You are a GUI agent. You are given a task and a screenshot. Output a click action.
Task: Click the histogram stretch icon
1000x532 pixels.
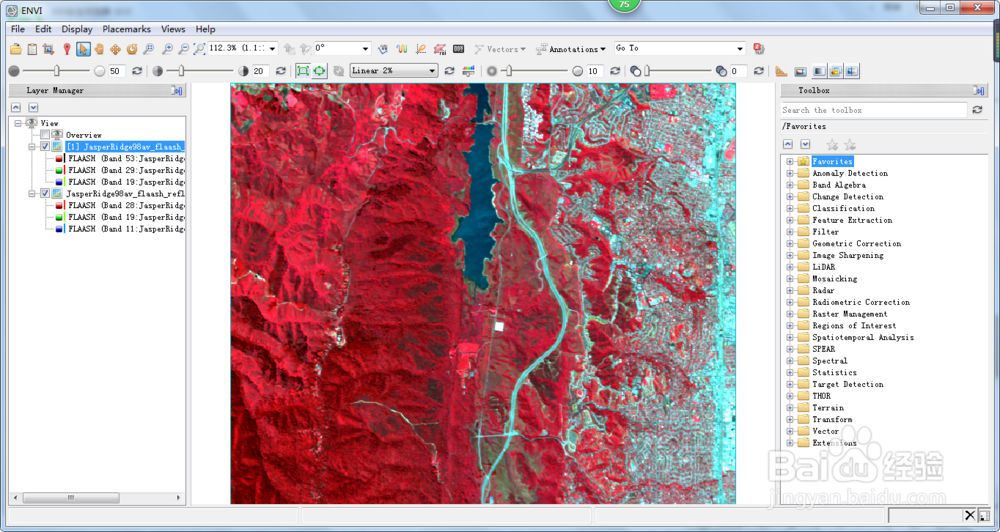click(x=469, y=71)
